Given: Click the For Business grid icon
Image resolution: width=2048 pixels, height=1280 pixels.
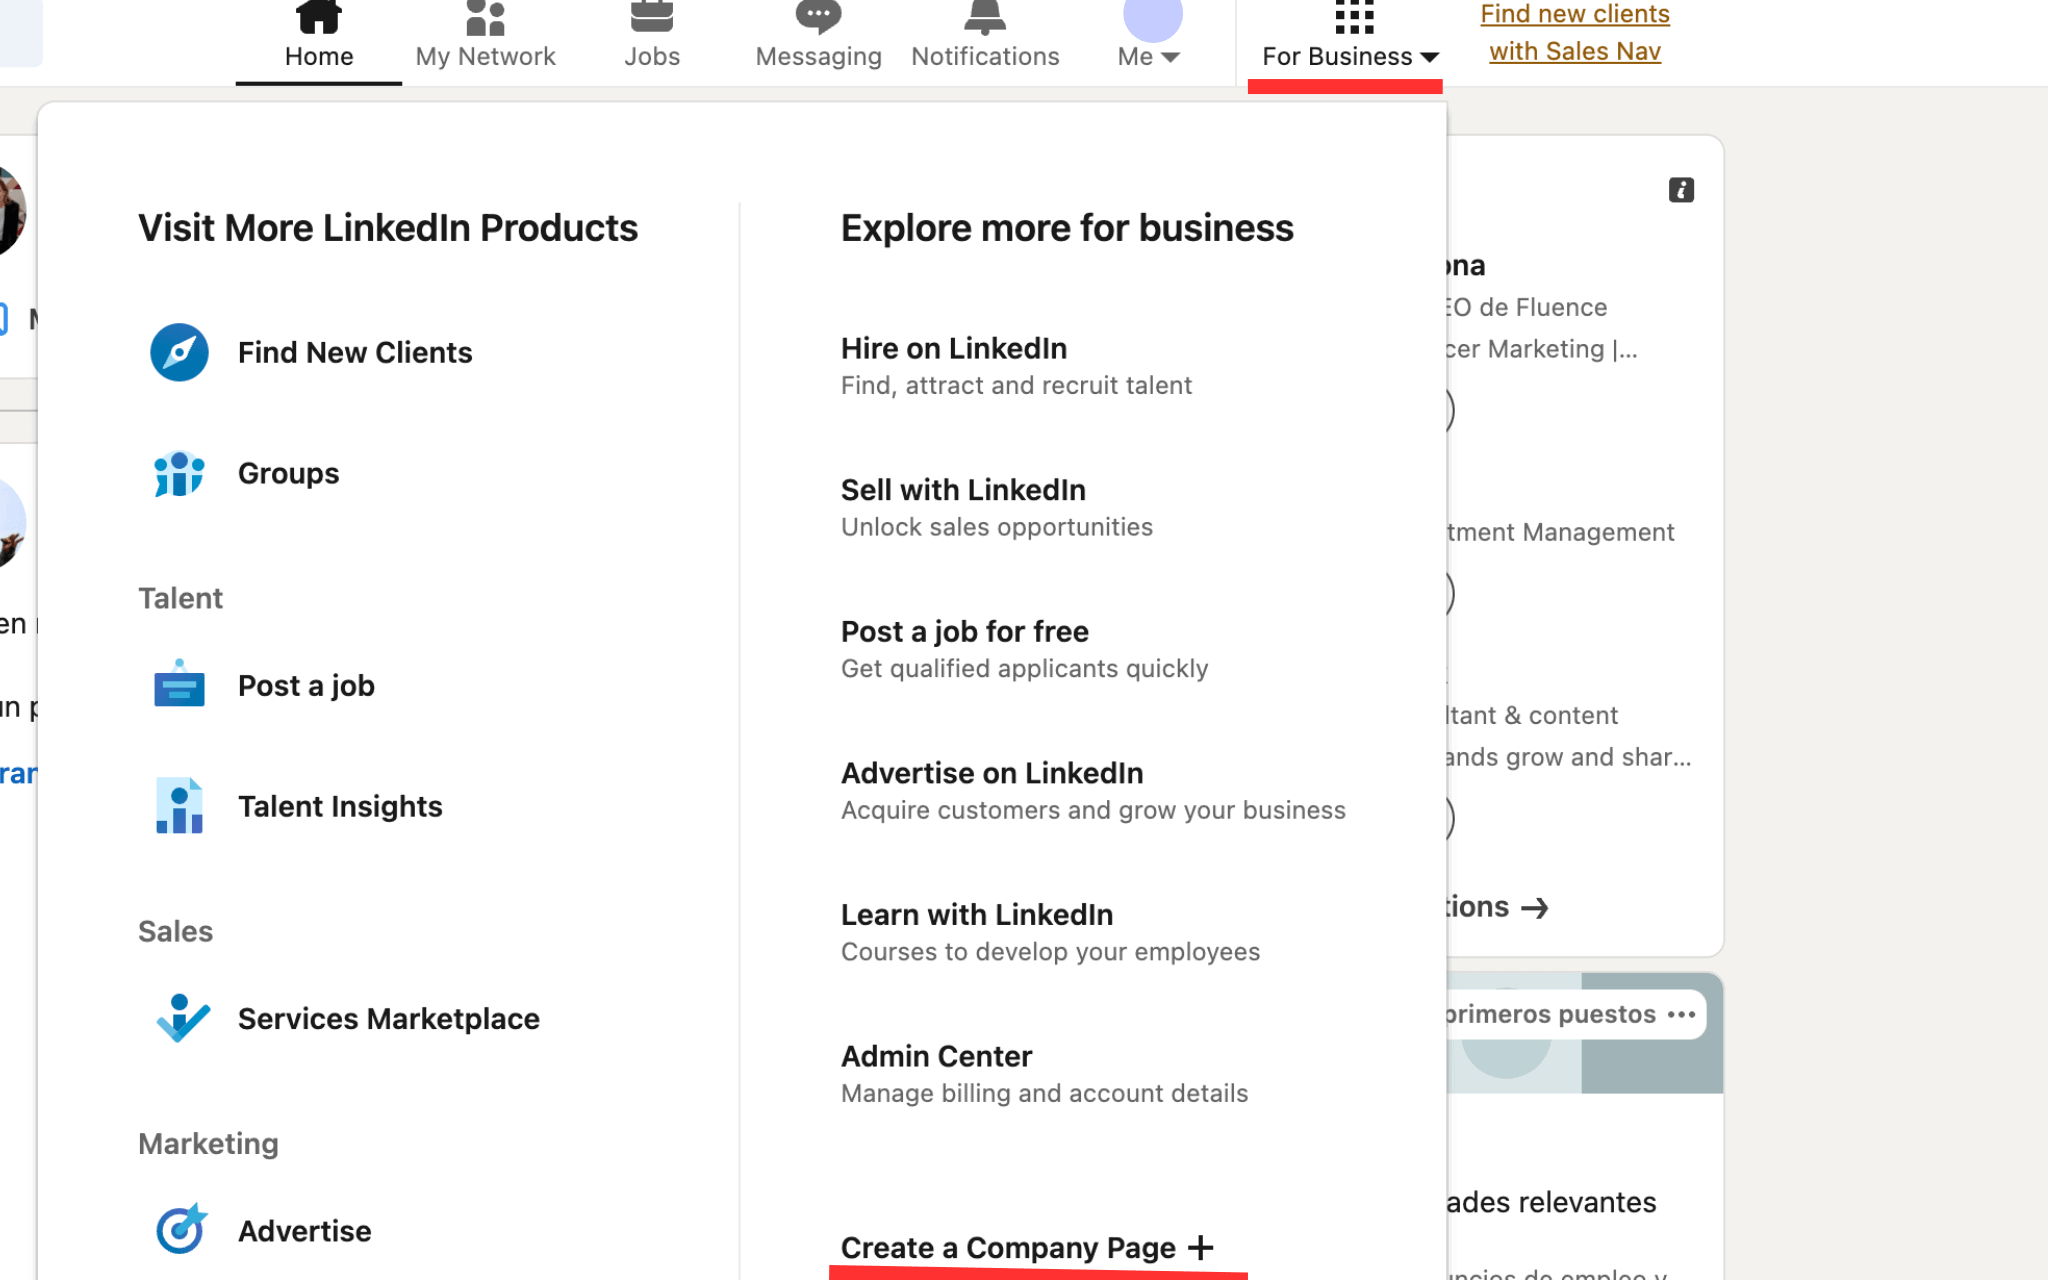Looking at the screenshot, I should 1355,16.
